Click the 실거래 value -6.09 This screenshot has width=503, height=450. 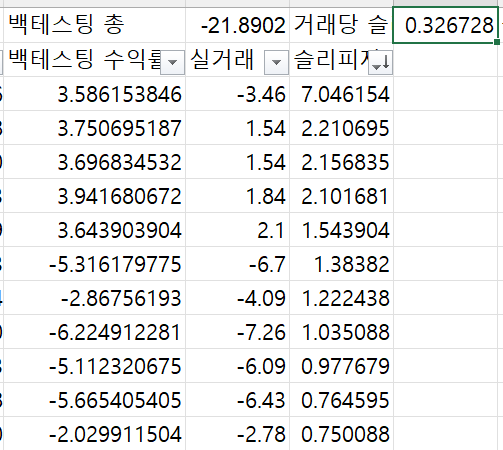pyautogui.click(x=237, y=366)
